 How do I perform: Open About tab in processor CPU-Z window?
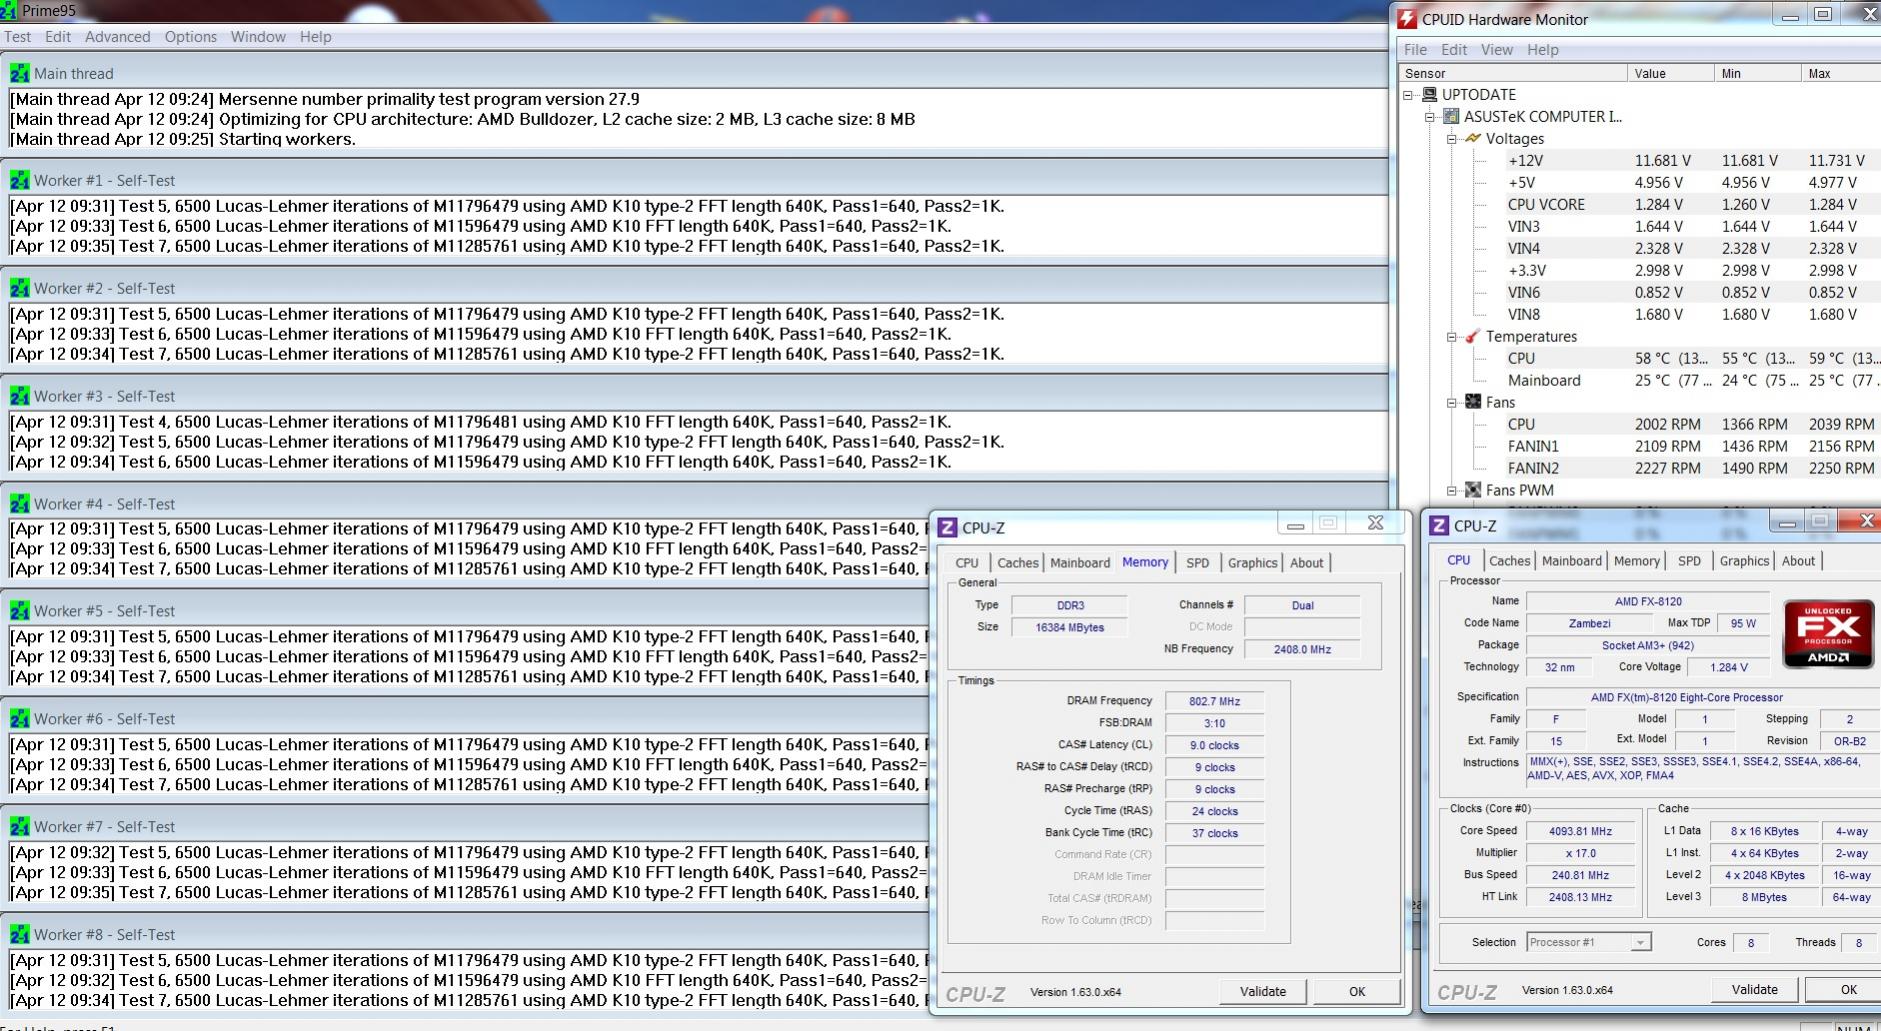pos(1799,561)
